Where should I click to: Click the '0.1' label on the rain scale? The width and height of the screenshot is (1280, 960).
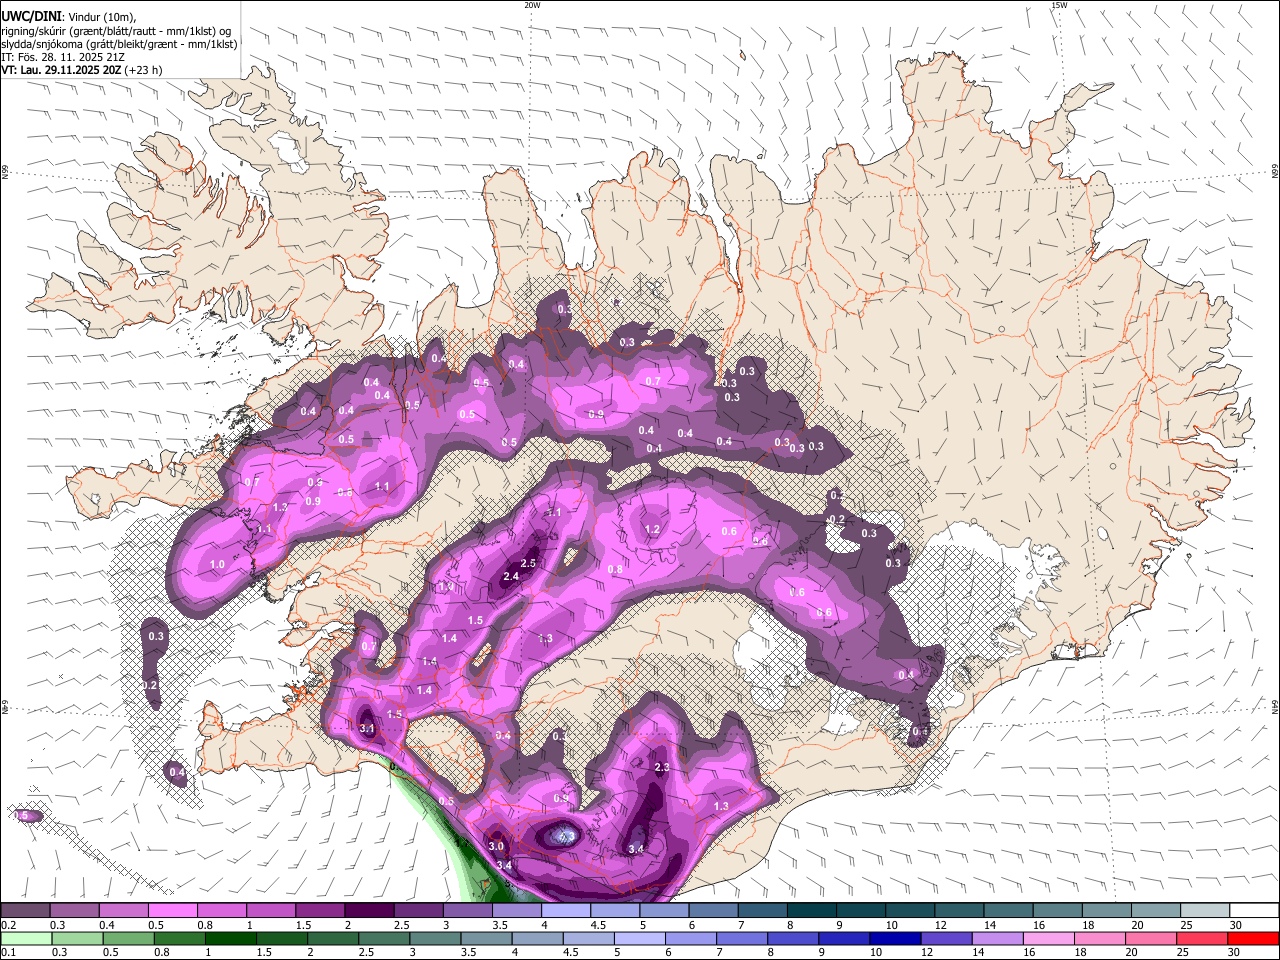(x=8, y=953)
